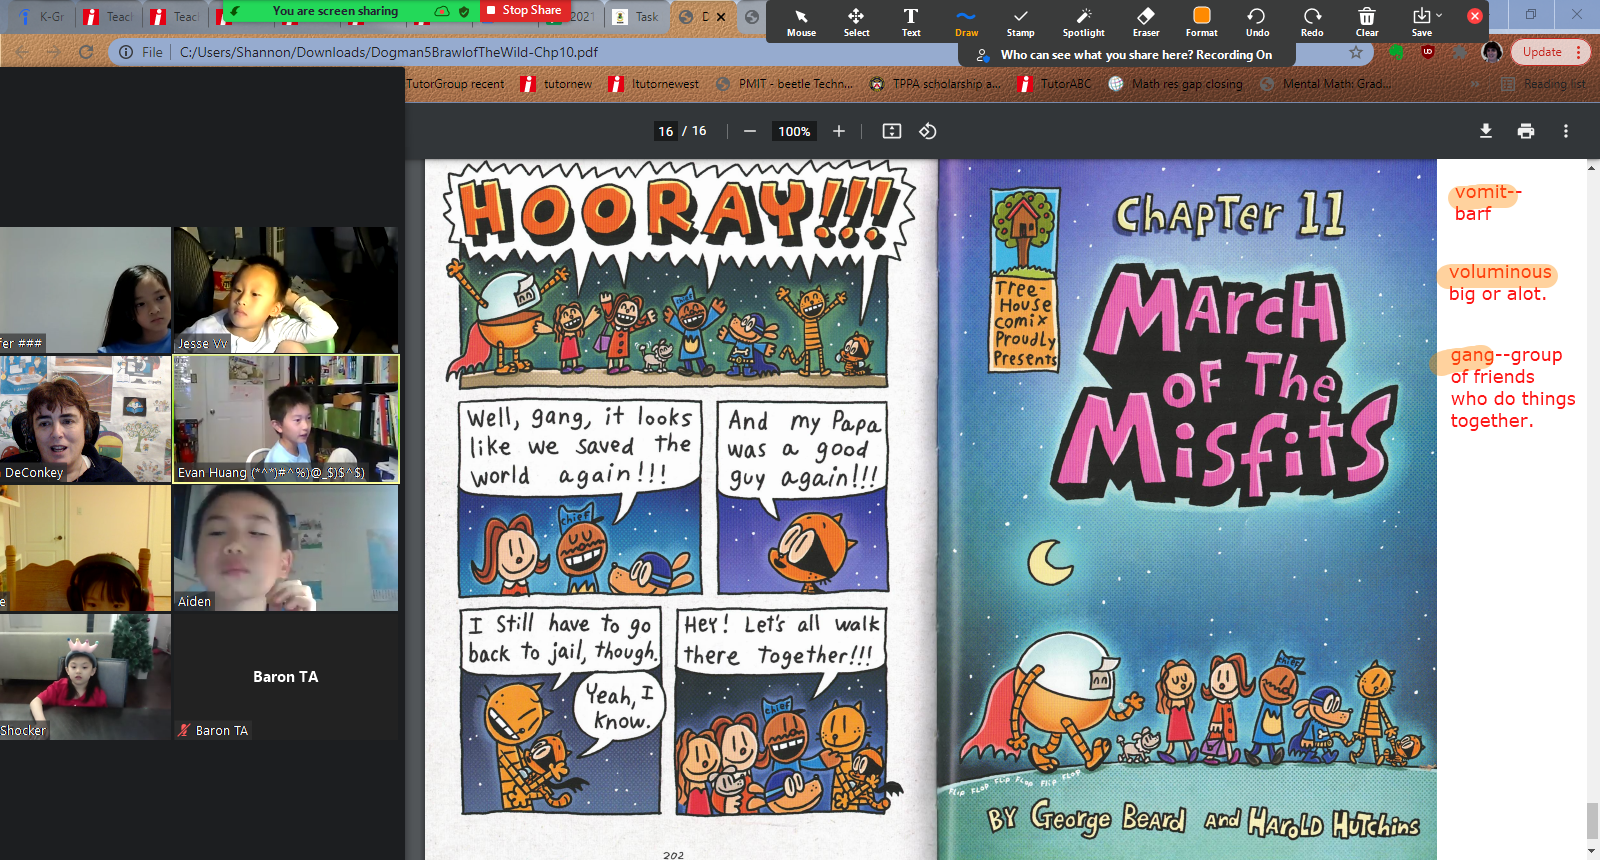The height and width of the screenshot is (860, 1600).
Task: Click the 'You are screen sharing' green banner
Action: (335, 11)
